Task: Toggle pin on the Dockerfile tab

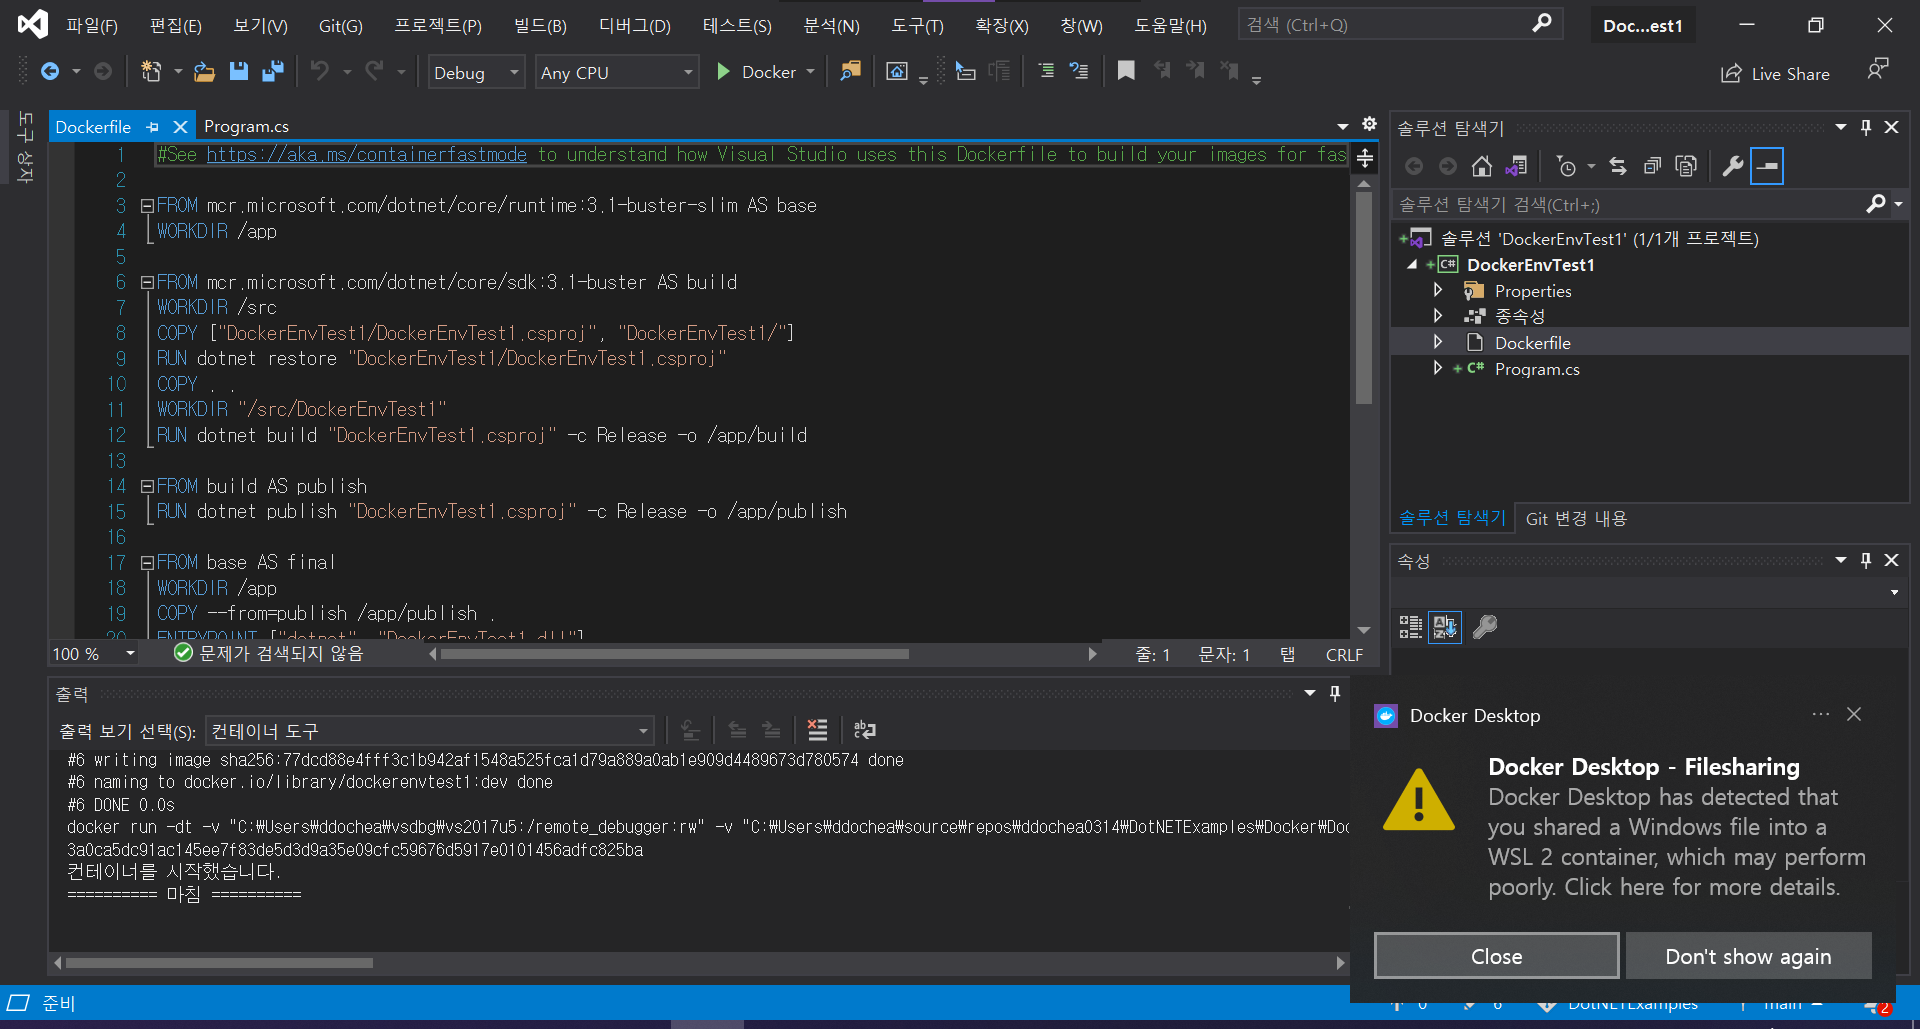Action: click(152, 127)
